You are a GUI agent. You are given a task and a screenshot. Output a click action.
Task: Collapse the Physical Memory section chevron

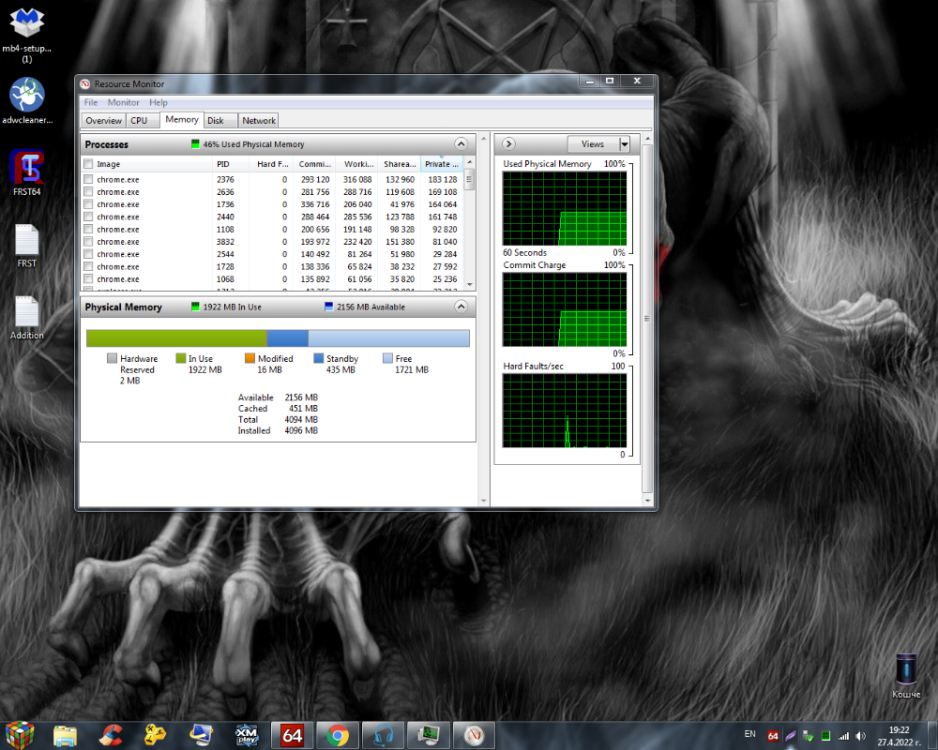point(461,307)
